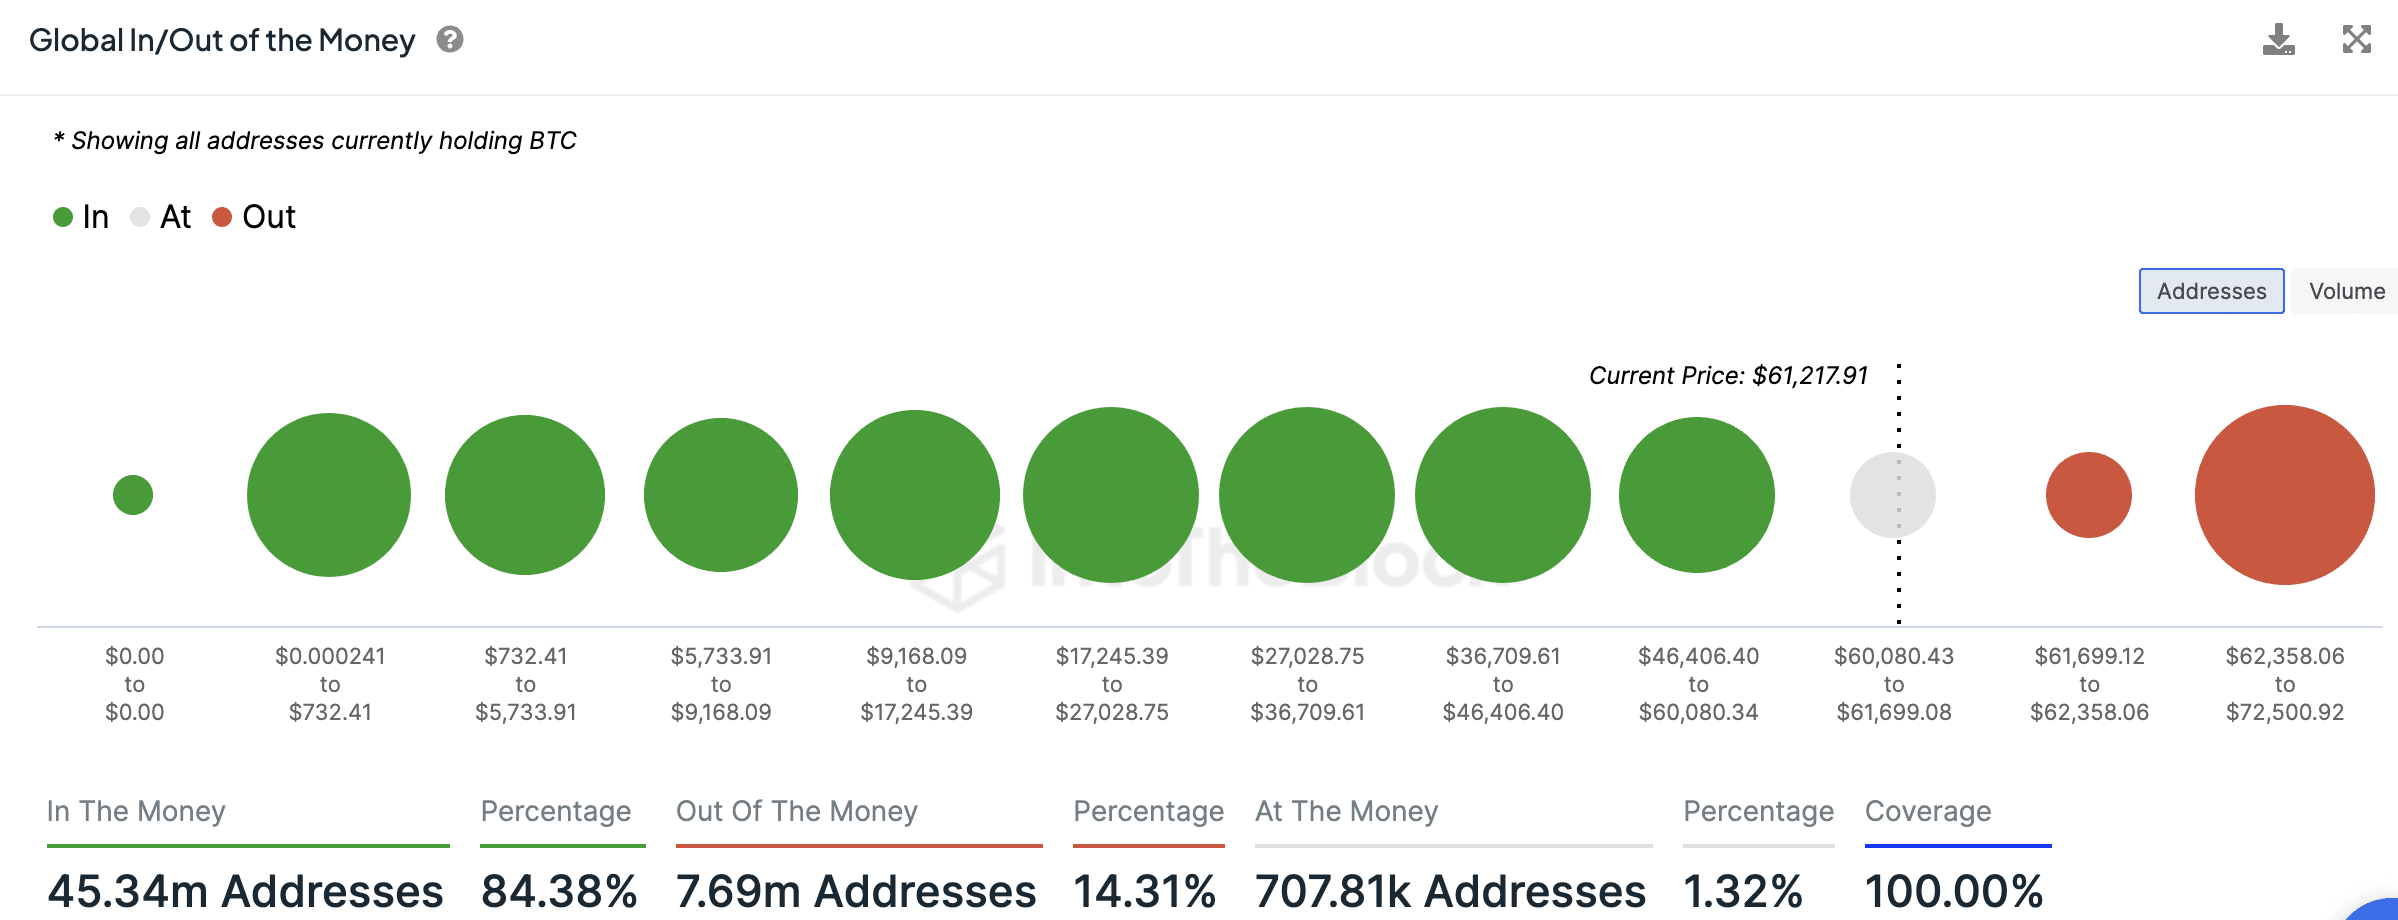This screenshot has width=2398, height=920.
Task: Click the 84.38% percentage value
Action: 559,891
